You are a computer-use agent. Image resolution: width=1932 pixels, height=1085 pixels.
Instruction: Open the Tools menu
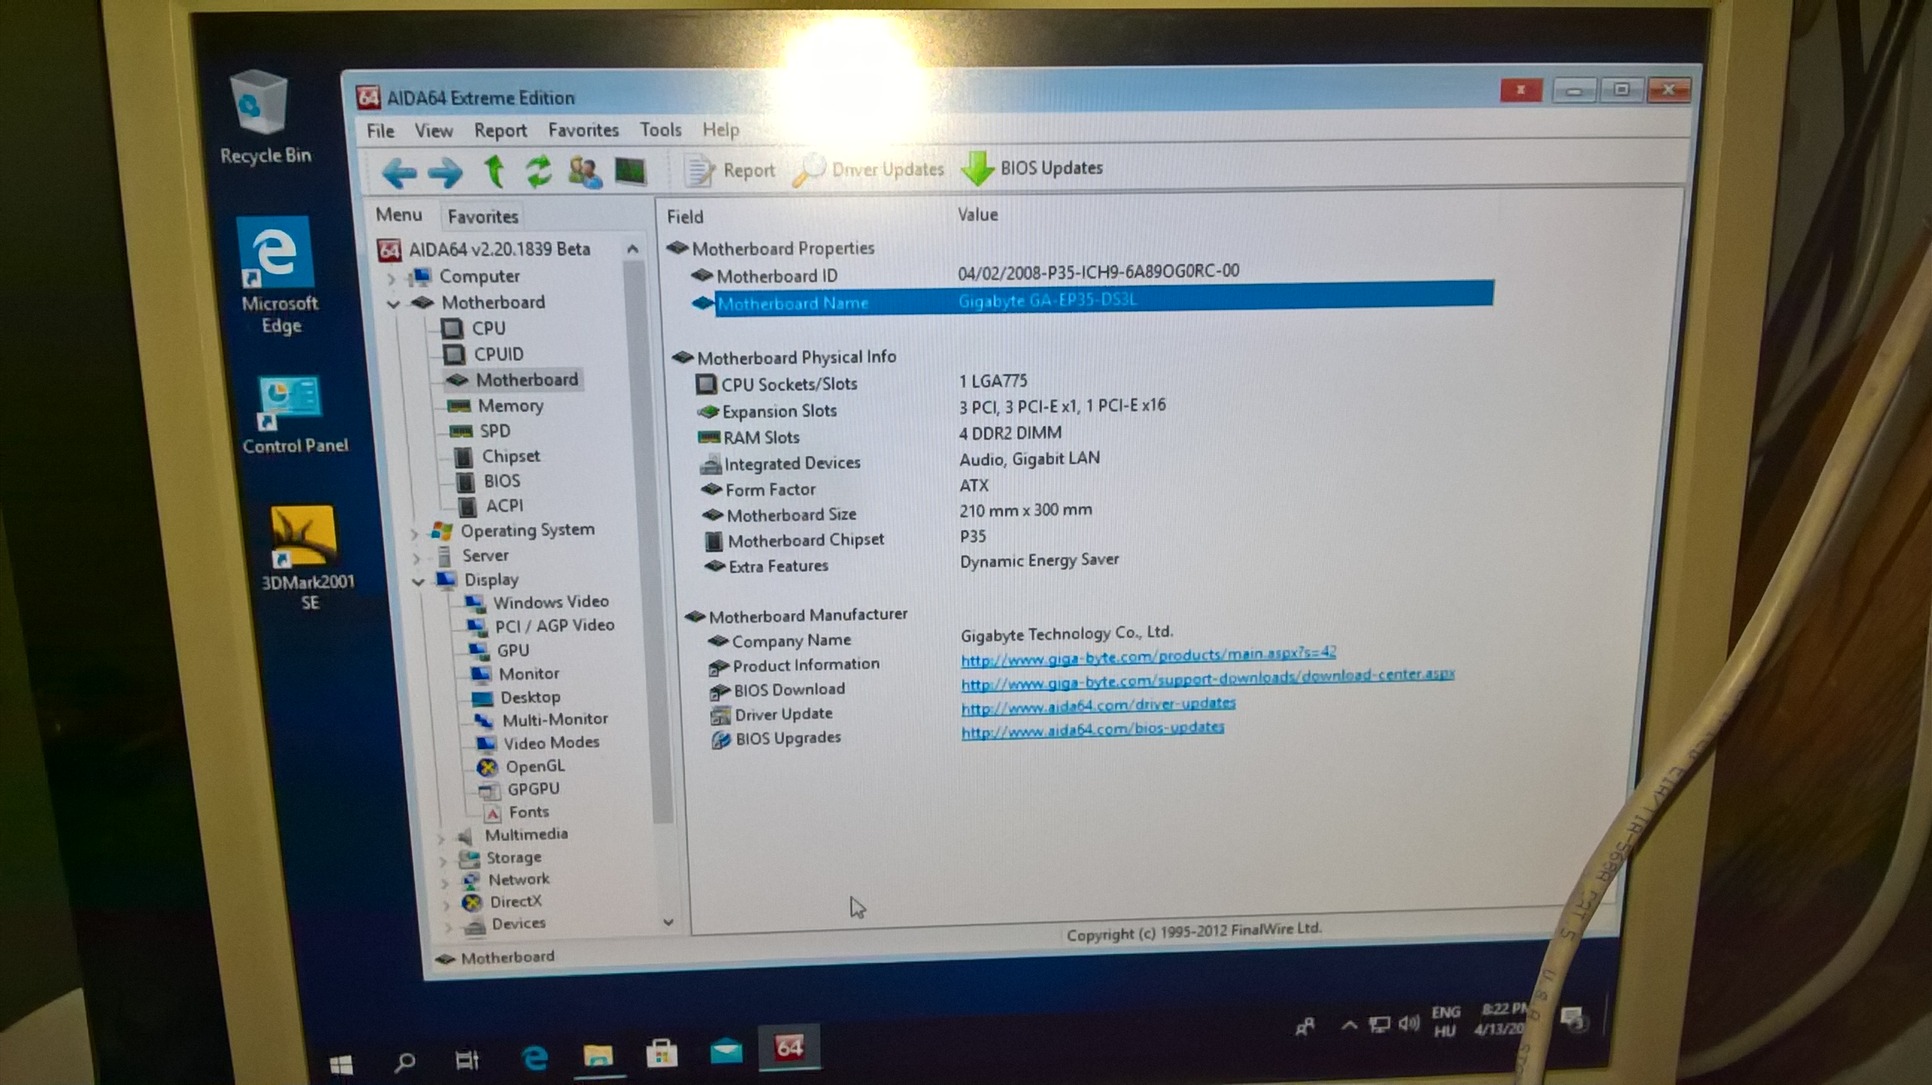(660, 130)
